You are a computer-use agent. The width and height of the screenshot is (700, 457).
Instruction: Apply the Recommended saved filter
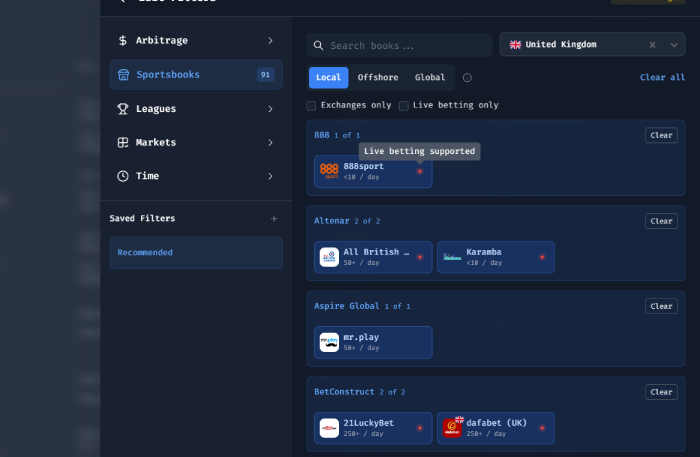pyautogui.click(x=196, y=253)
